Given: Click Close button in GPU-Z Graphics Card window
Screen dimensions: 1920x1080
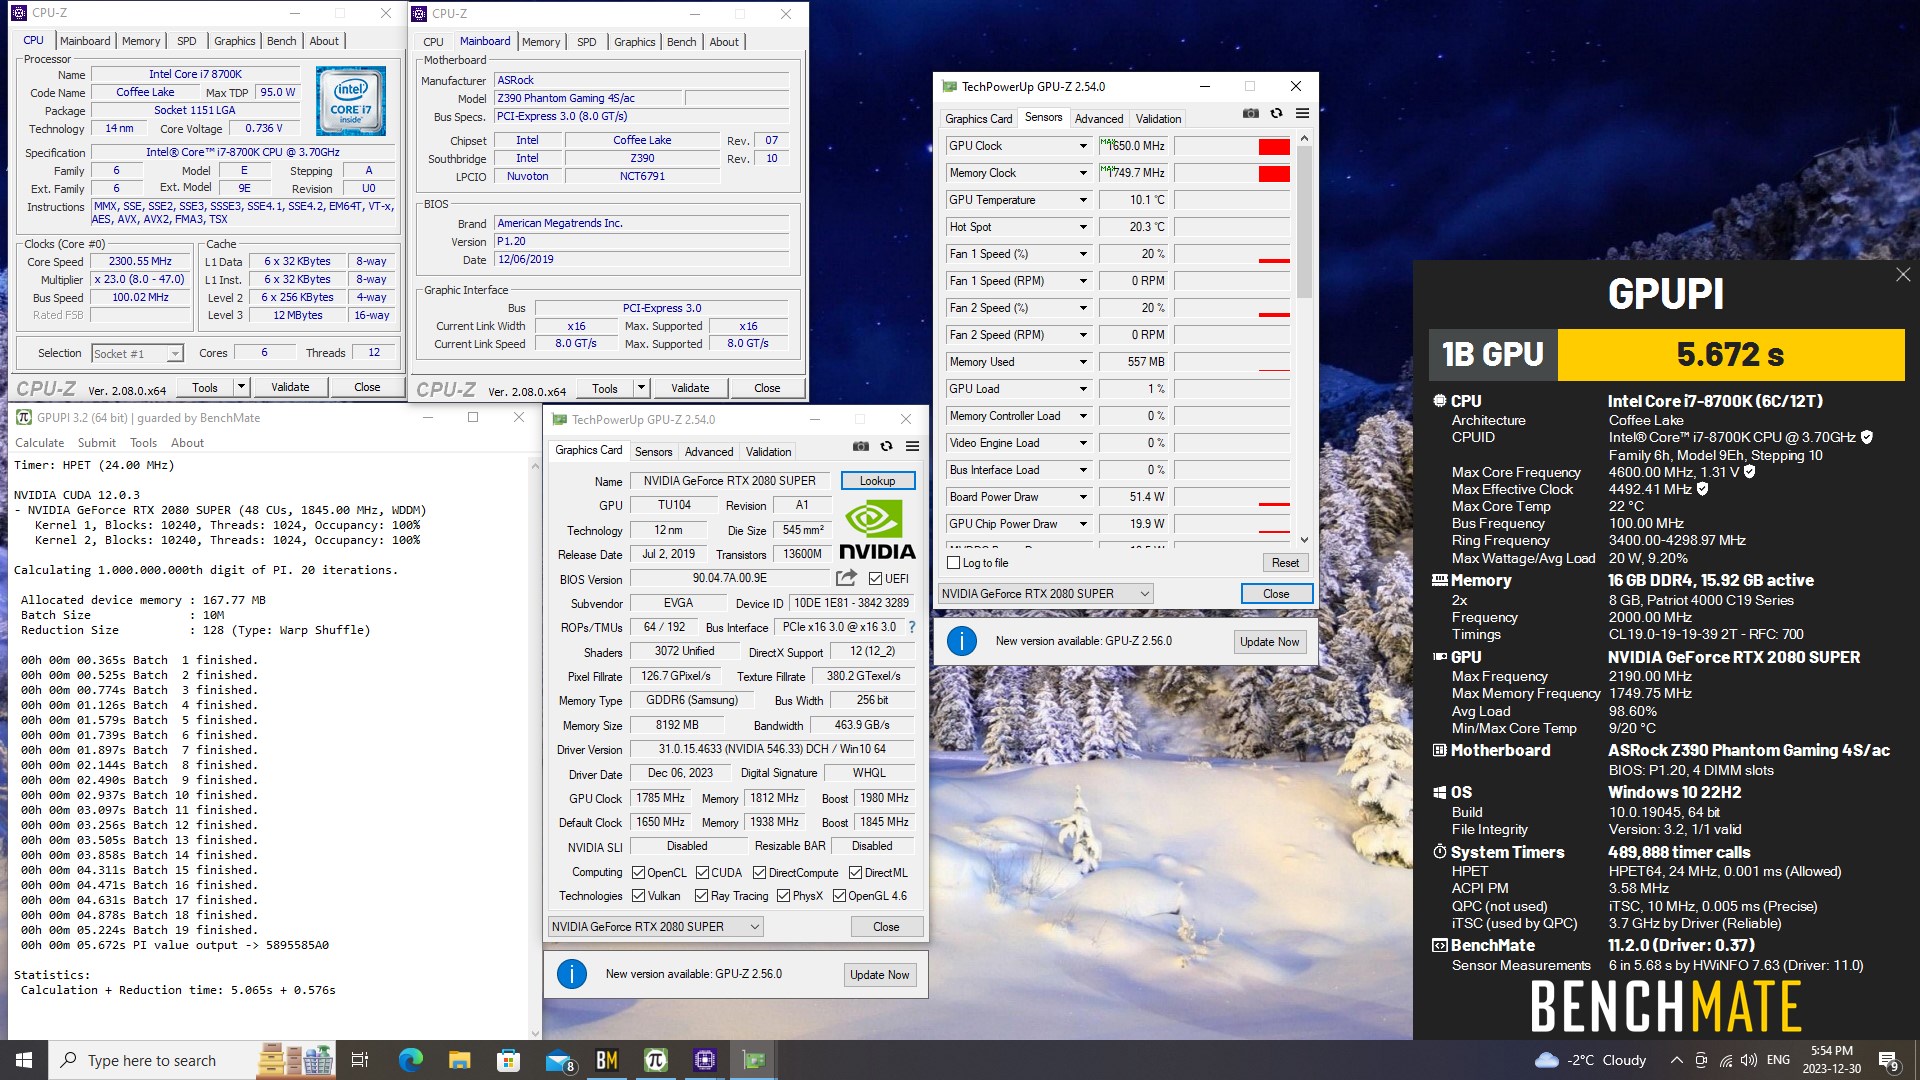Looking at the screenshot, I should 886,927.
